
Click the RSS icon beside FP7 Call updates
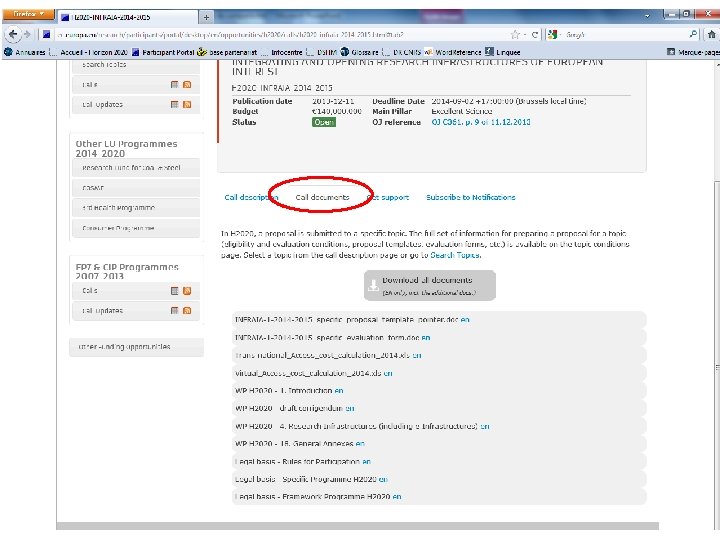pos(187,310)
